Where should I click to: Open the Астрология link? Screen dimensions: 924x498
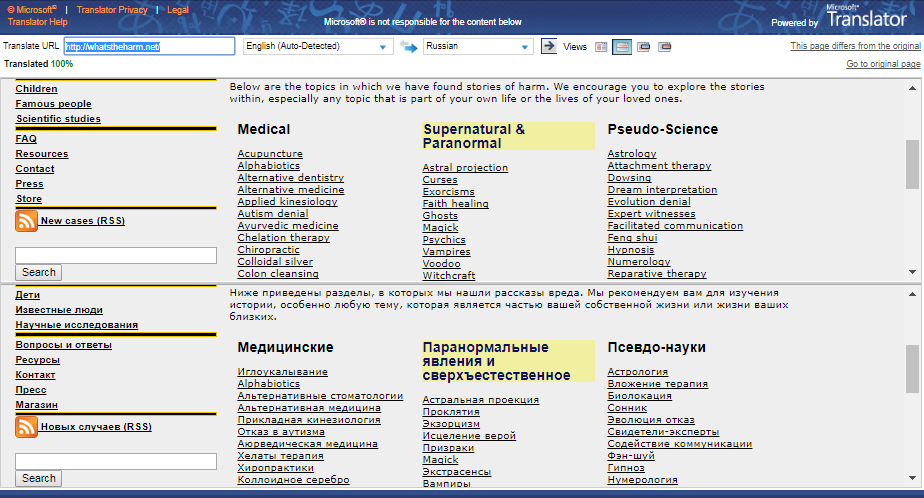pos(638,372)
